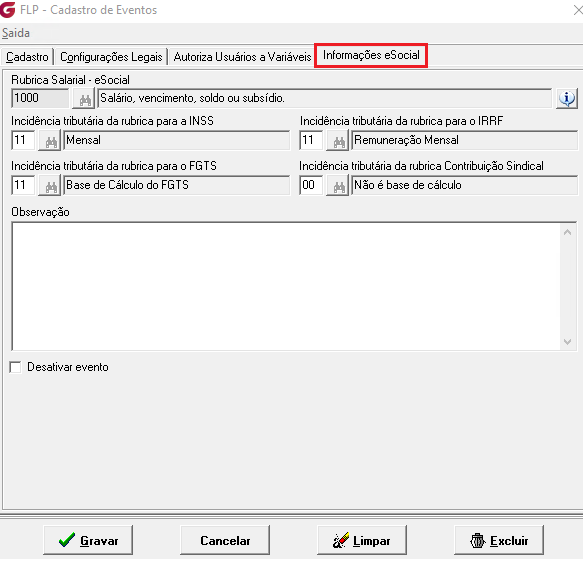The height and width of the screenshot is (562, 583).
Task: Click the Cancelar button
Action: [x=225, y=540]
